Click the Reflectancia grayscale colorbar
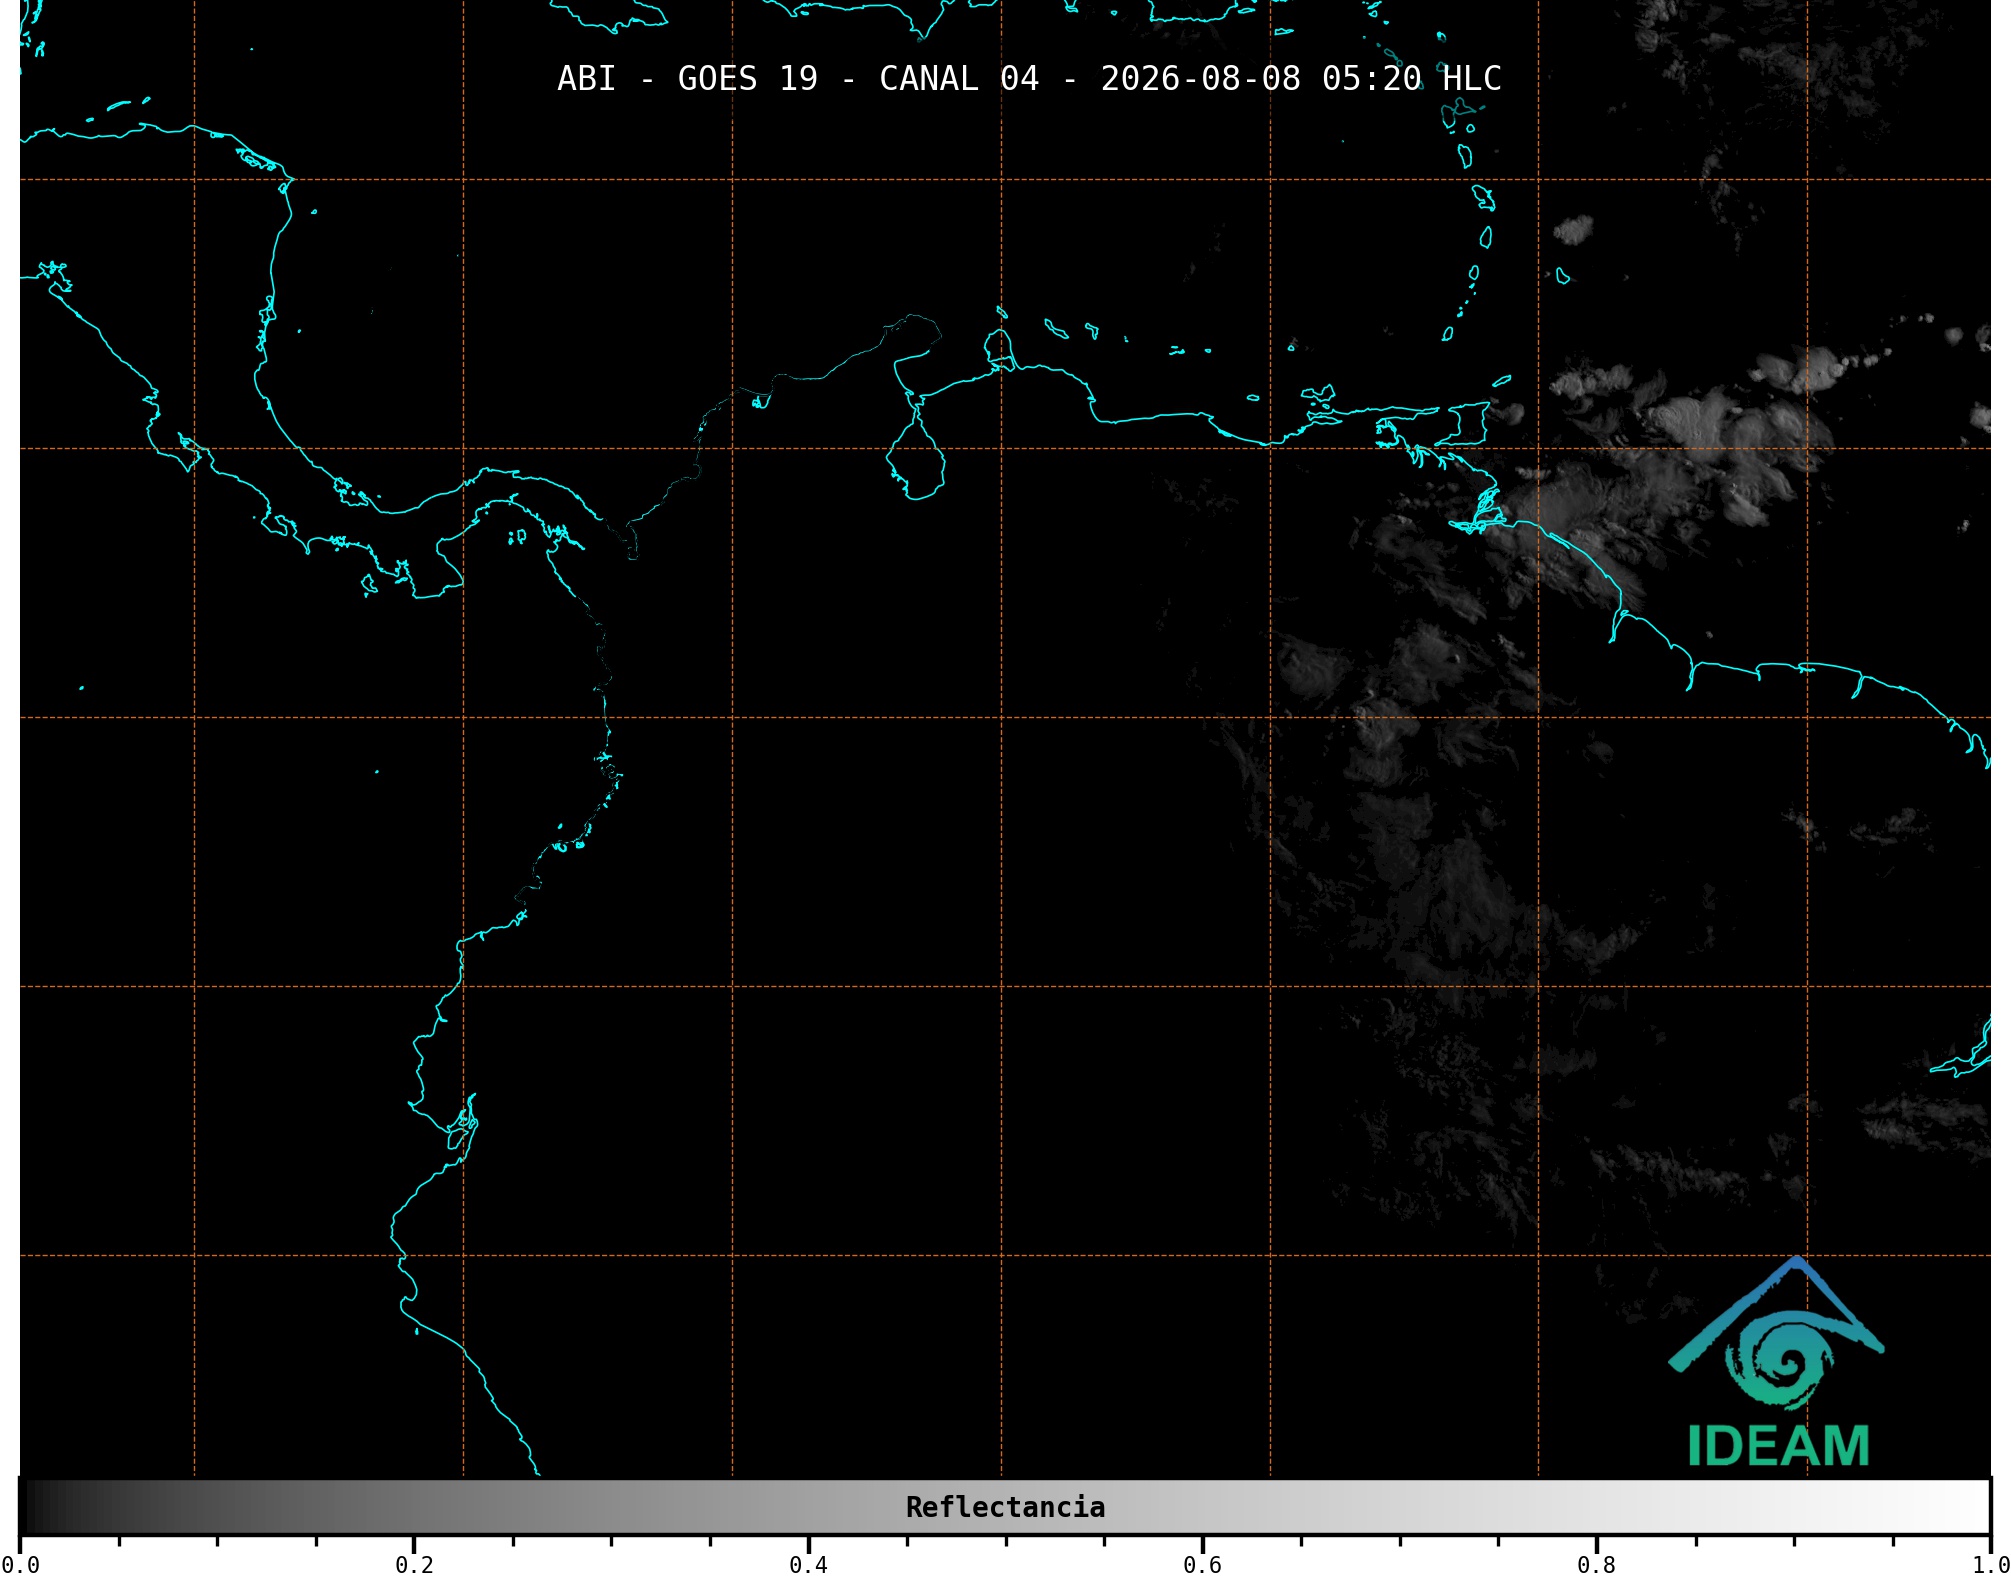The image size is (2011, 1577). click(x=1005, y=1507)
